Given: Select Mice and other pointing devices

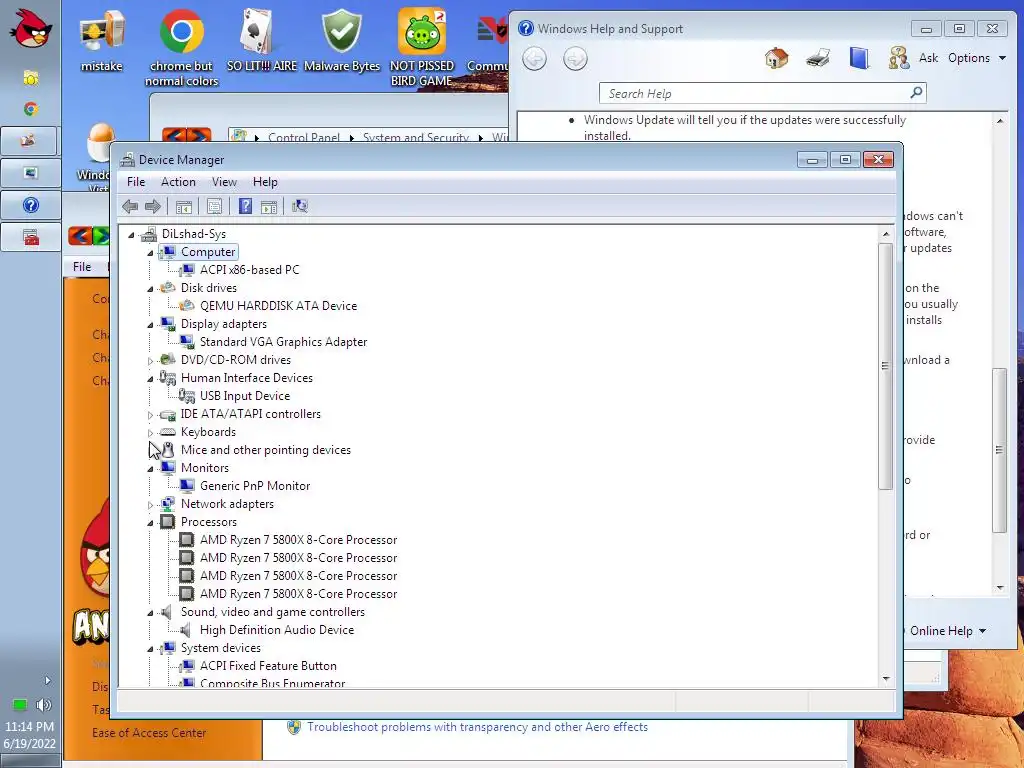Looking at the screenshot, I should tap(266, 450).
